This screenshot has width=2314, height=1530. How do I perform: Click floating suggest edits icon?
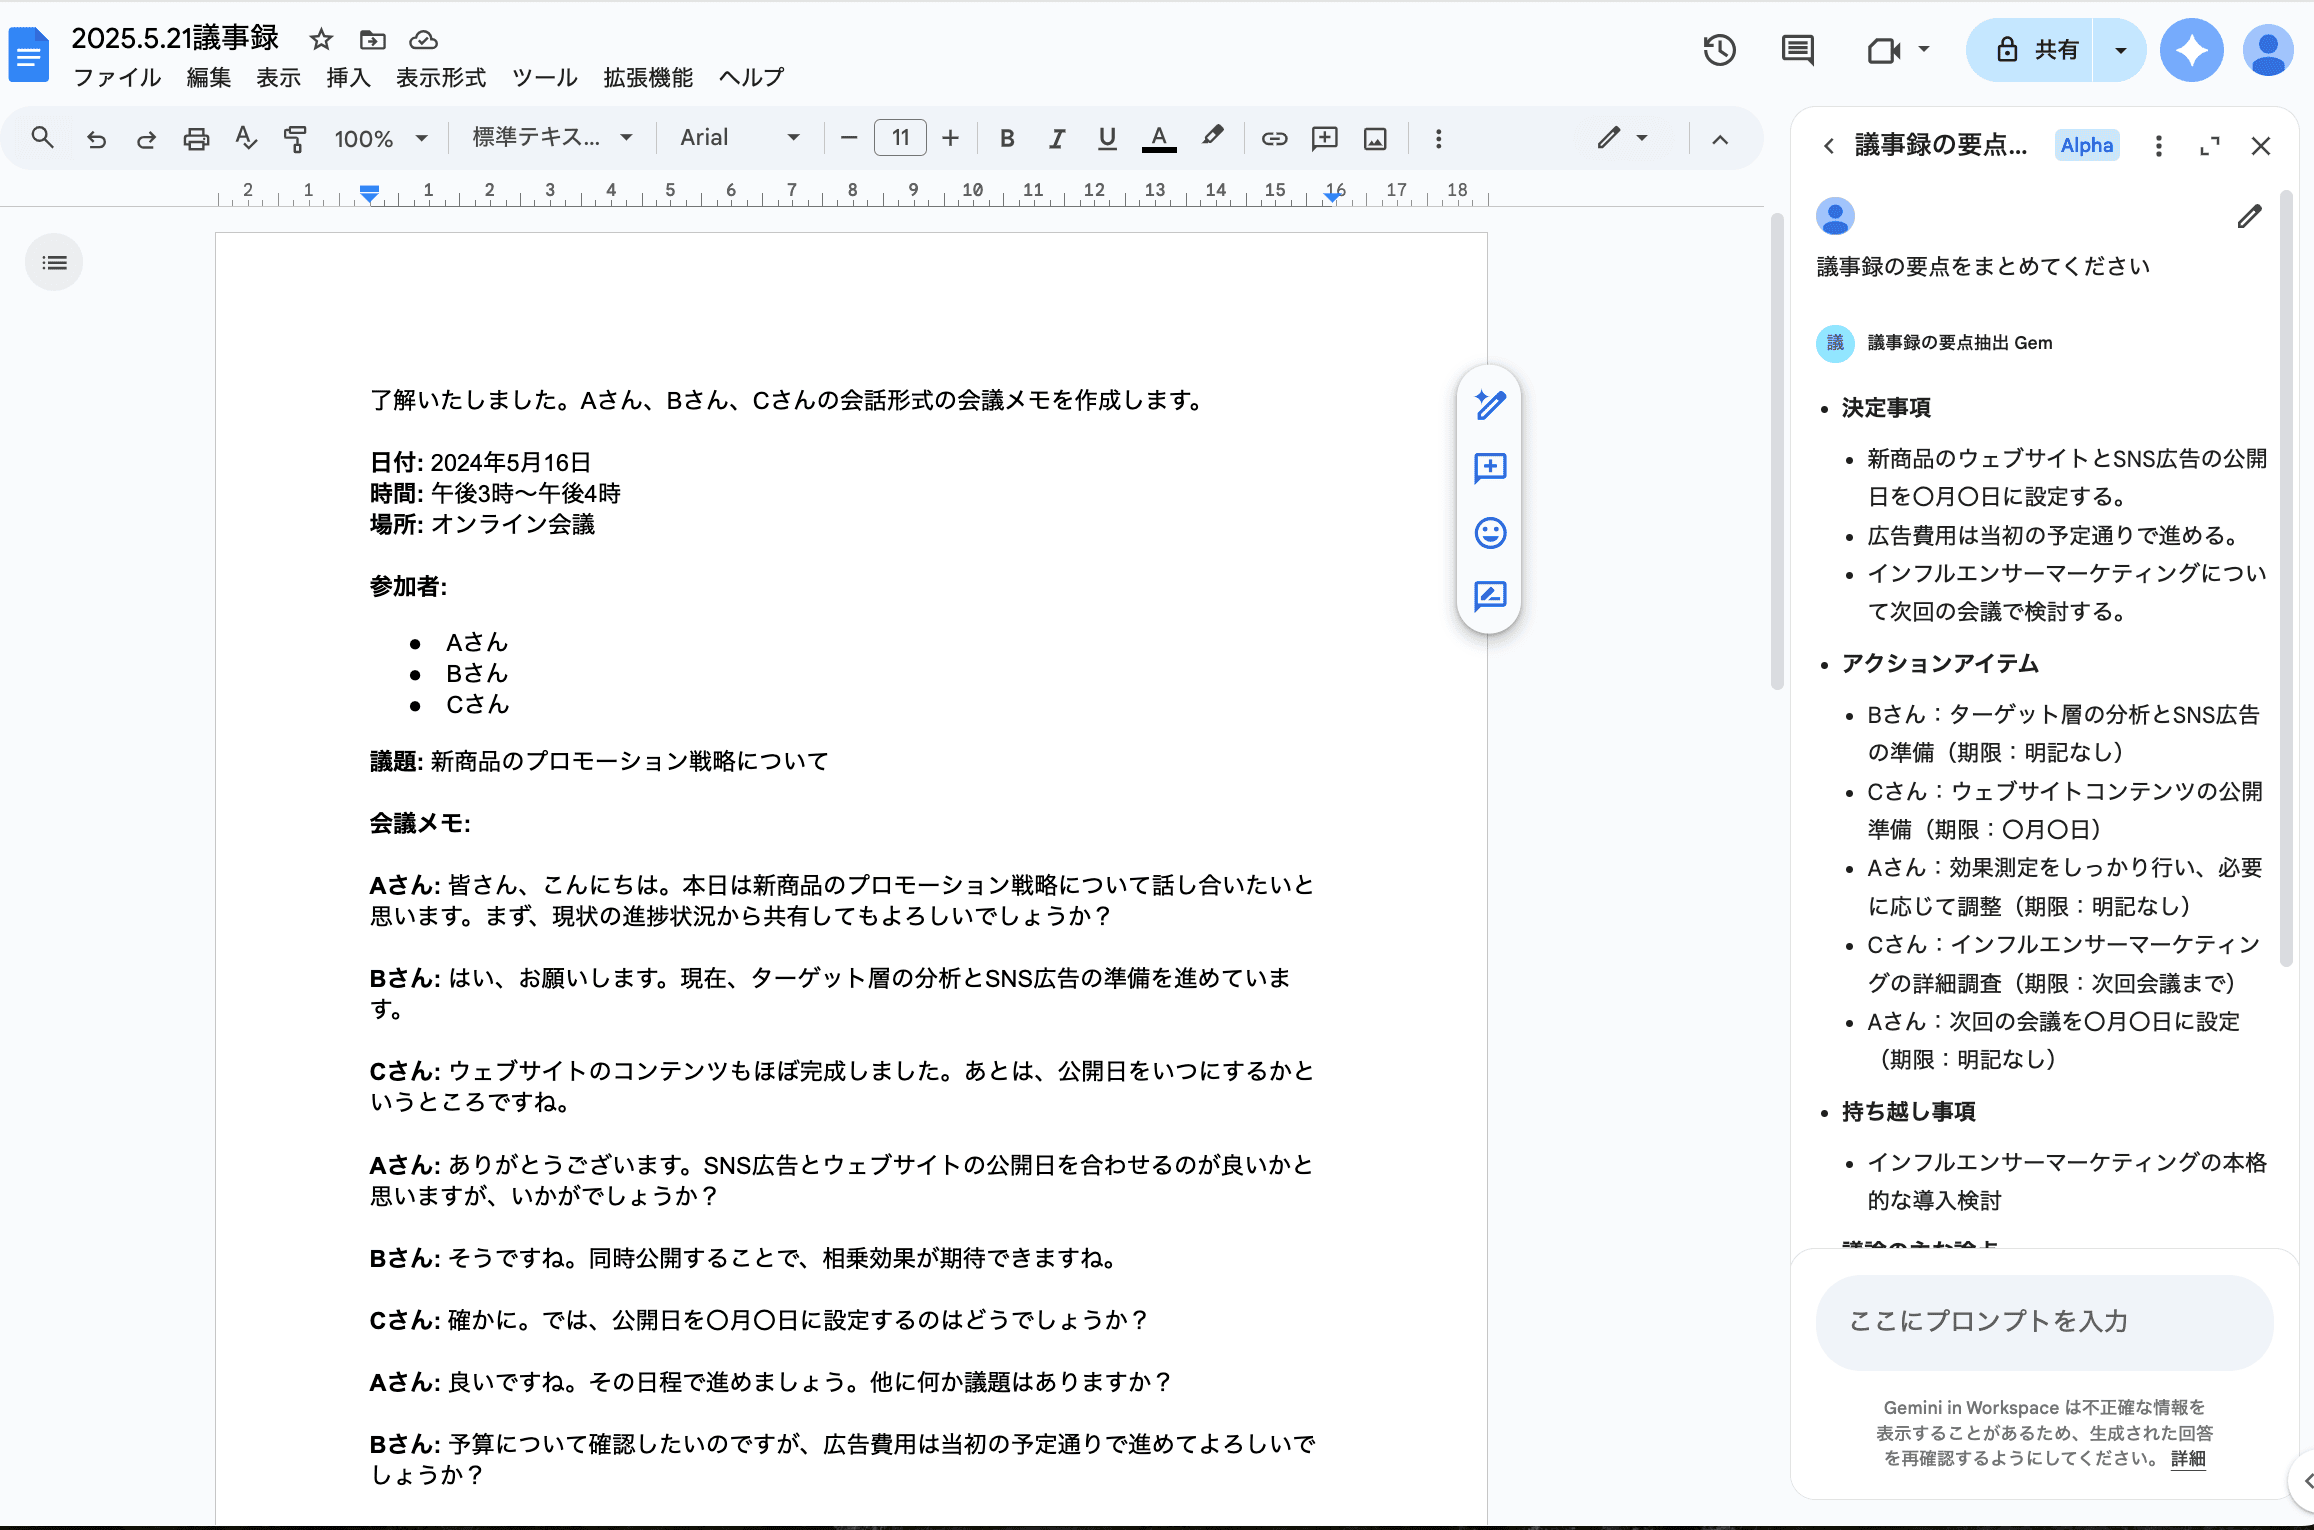1490,597
